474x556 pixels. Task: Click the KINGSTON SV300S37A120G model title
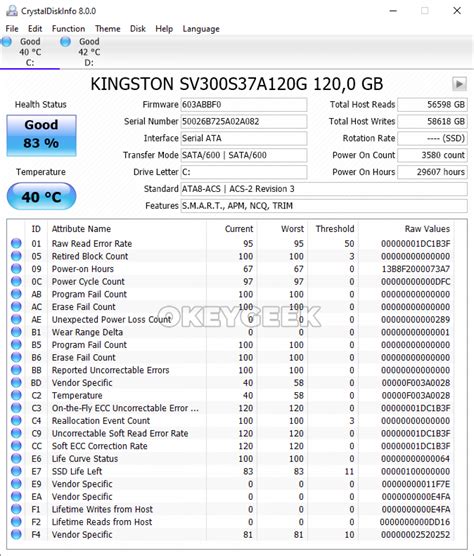(x=236, y=84)
